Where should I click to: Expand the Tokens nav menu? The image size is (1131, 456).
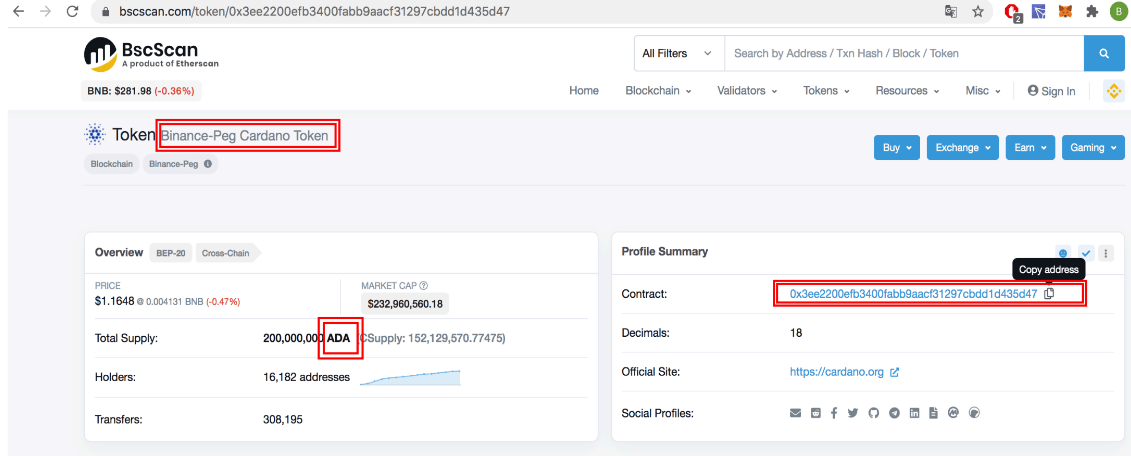tap(827, 91)
